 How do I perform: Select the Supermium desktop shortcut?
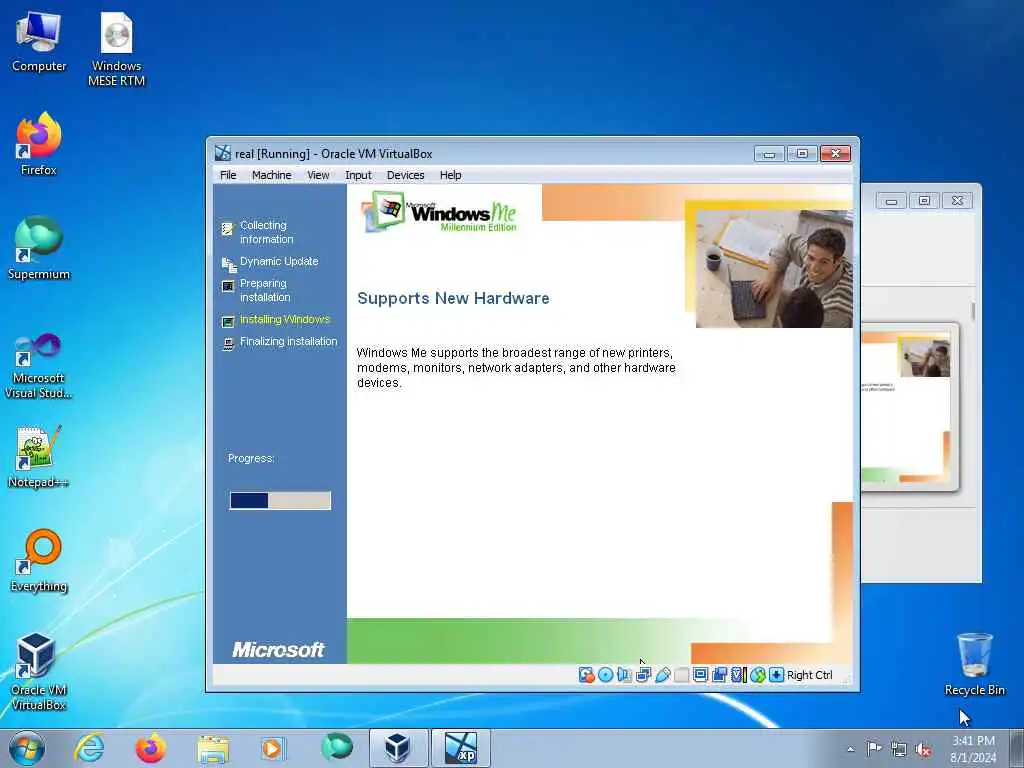pyautogui.click(x=39, y=248)
